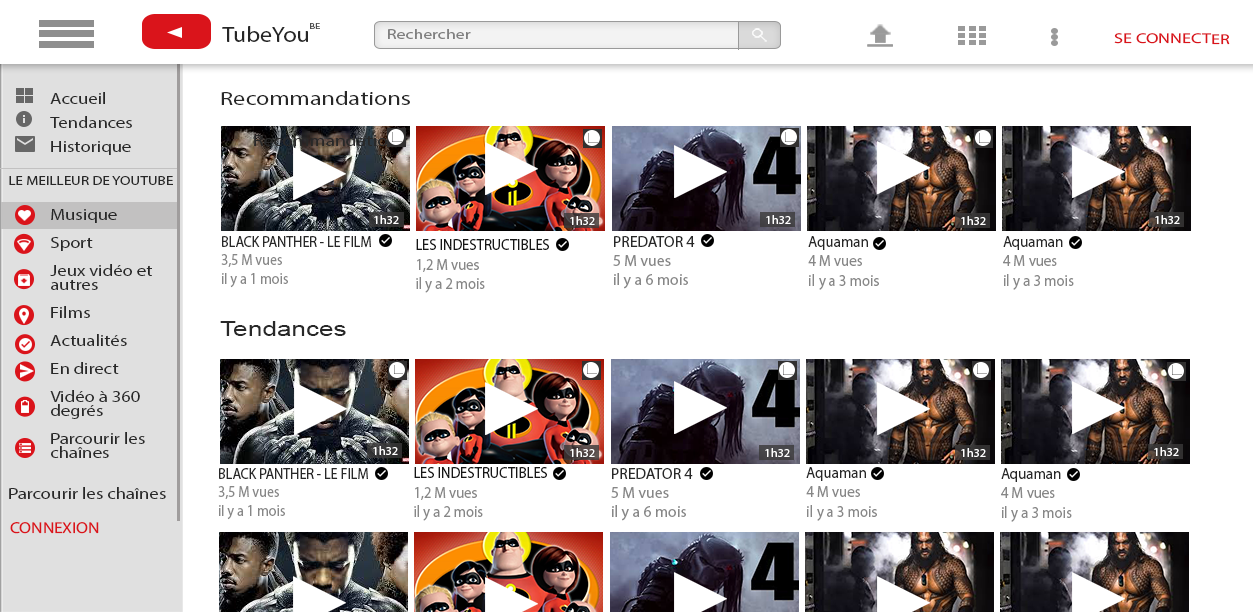Click the TubeYou brand name text
The image size is (1253, 612).
click(266, 34)
